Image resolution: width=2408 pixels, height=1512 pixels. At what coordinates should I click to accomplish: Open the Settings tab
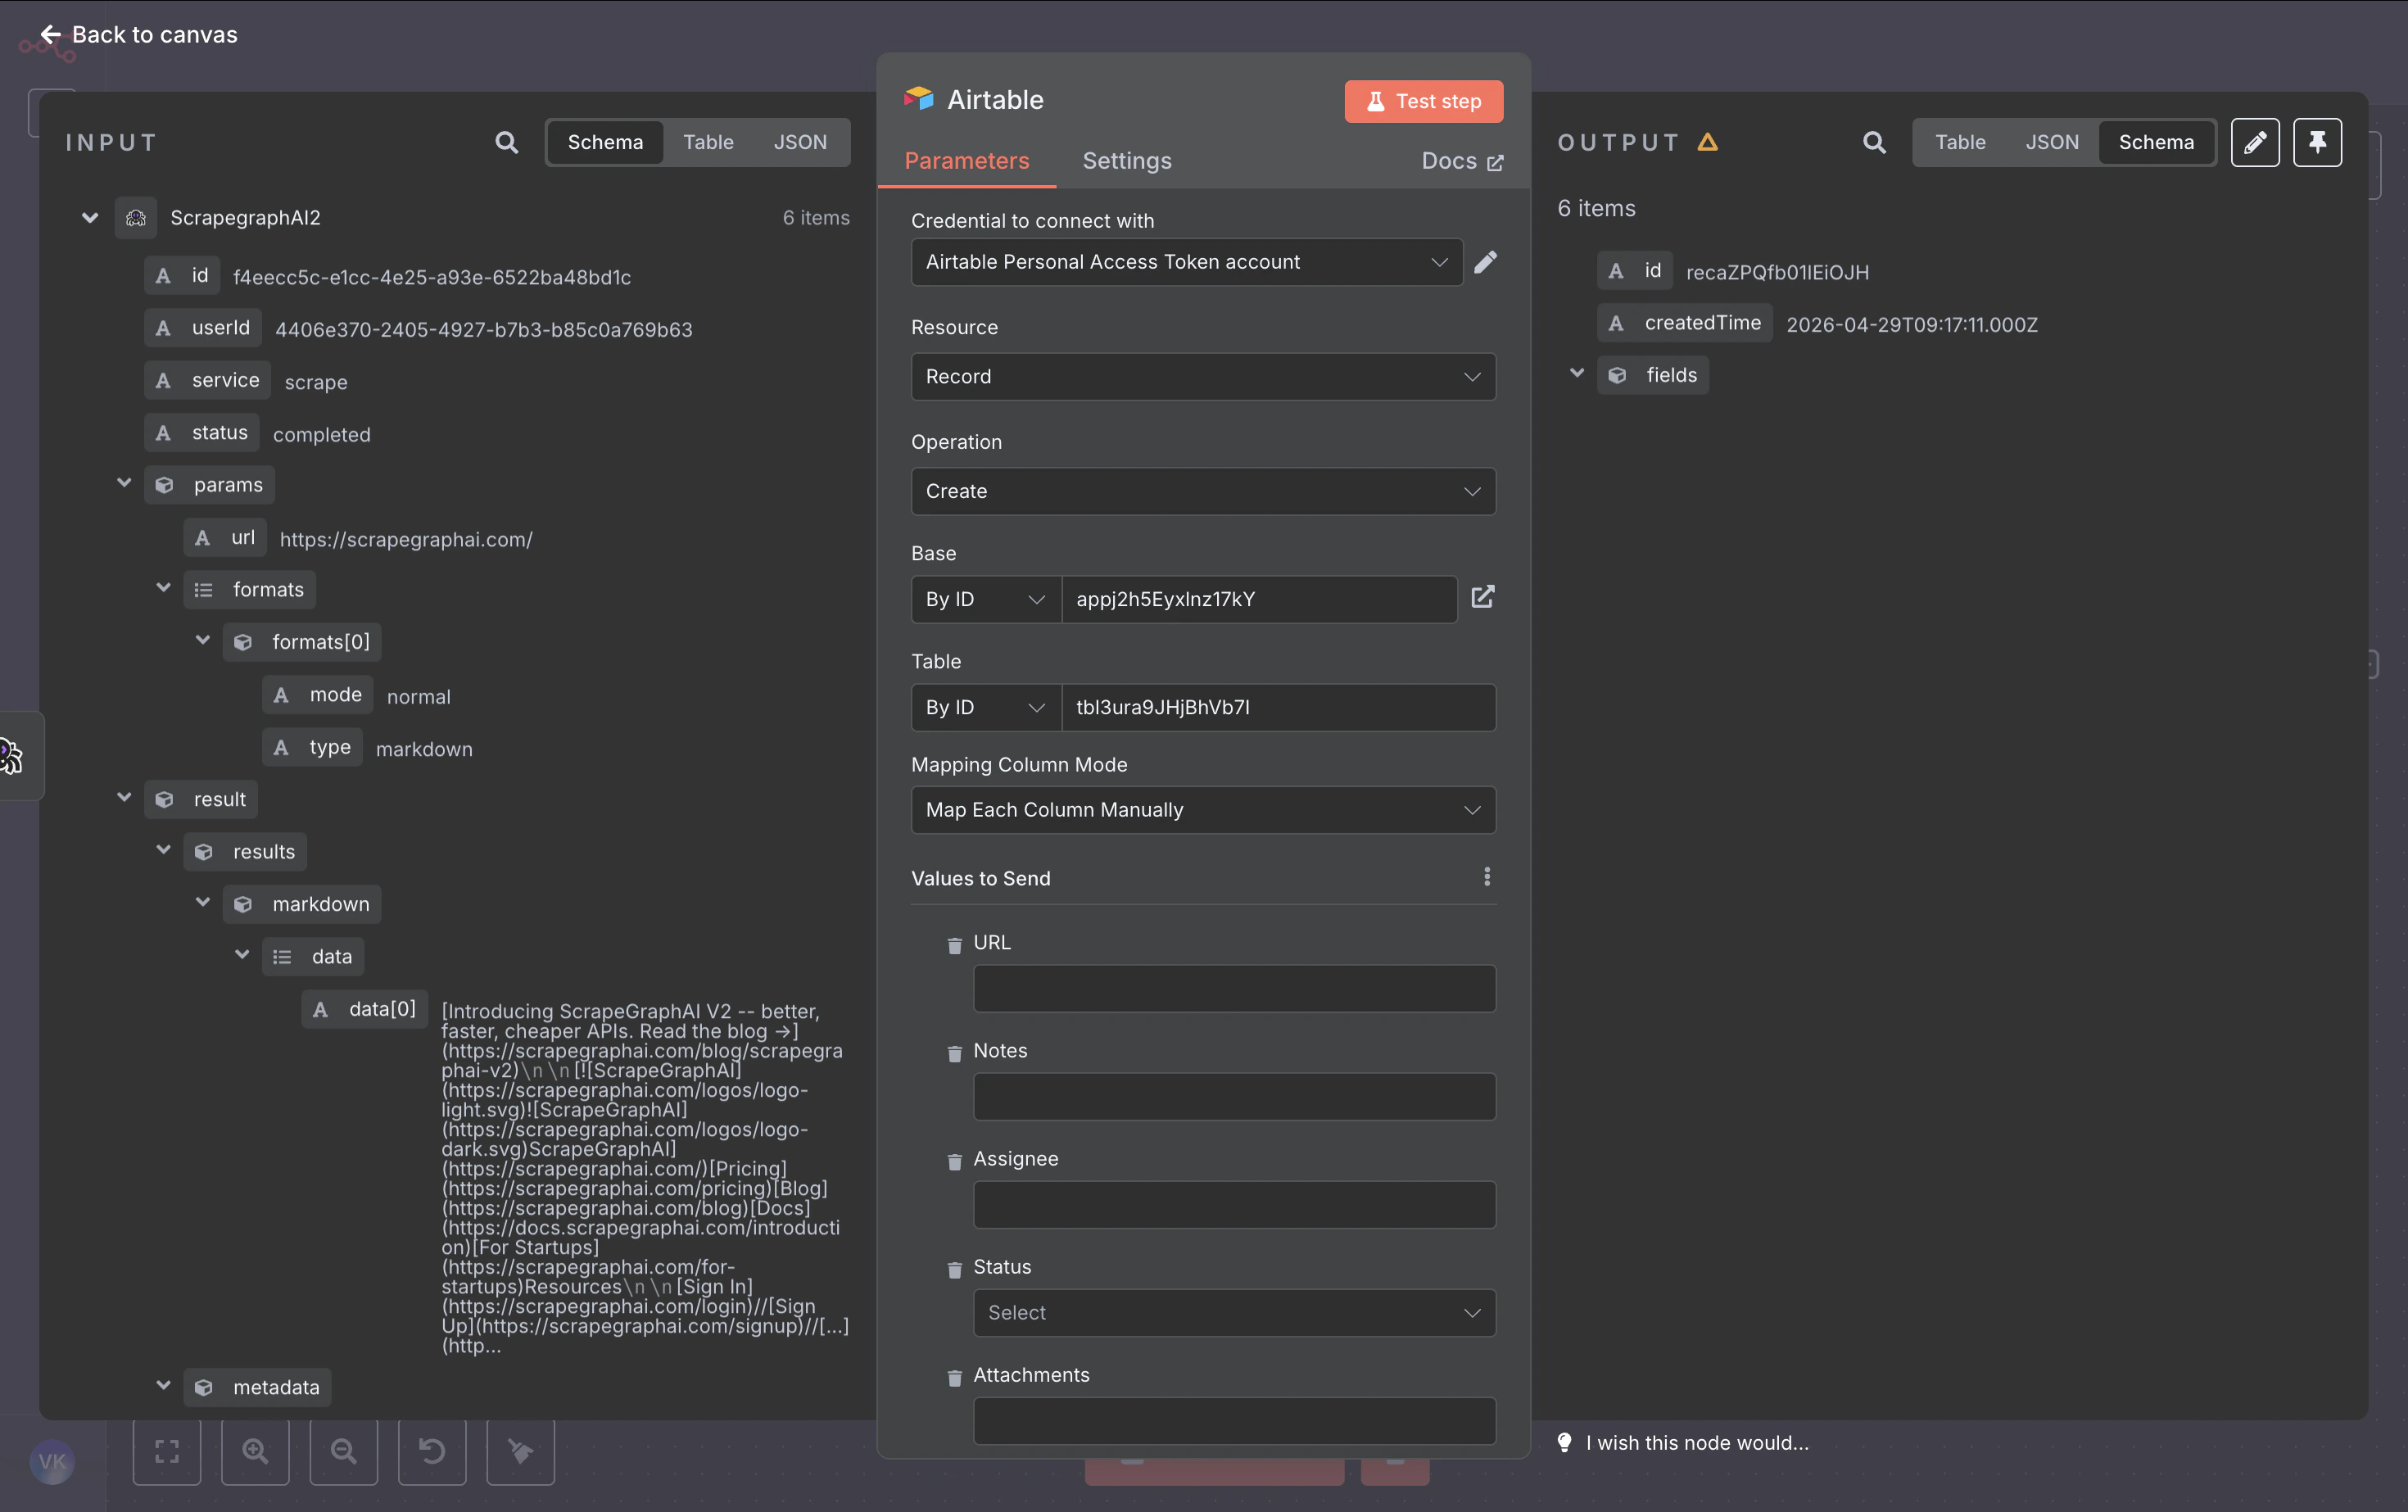[x=1127, y=161]
